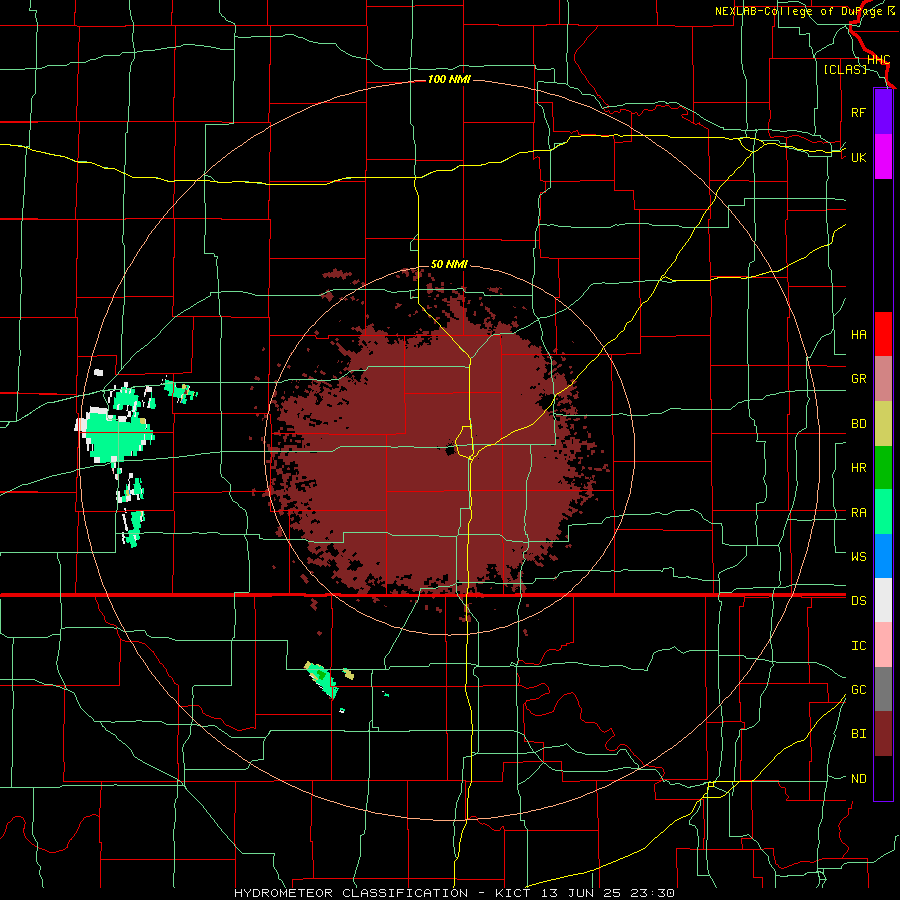Screen dimensions: 900x900
Task: Click the "NEXLAB-College of DuPage" credit text
Action: 800,11
